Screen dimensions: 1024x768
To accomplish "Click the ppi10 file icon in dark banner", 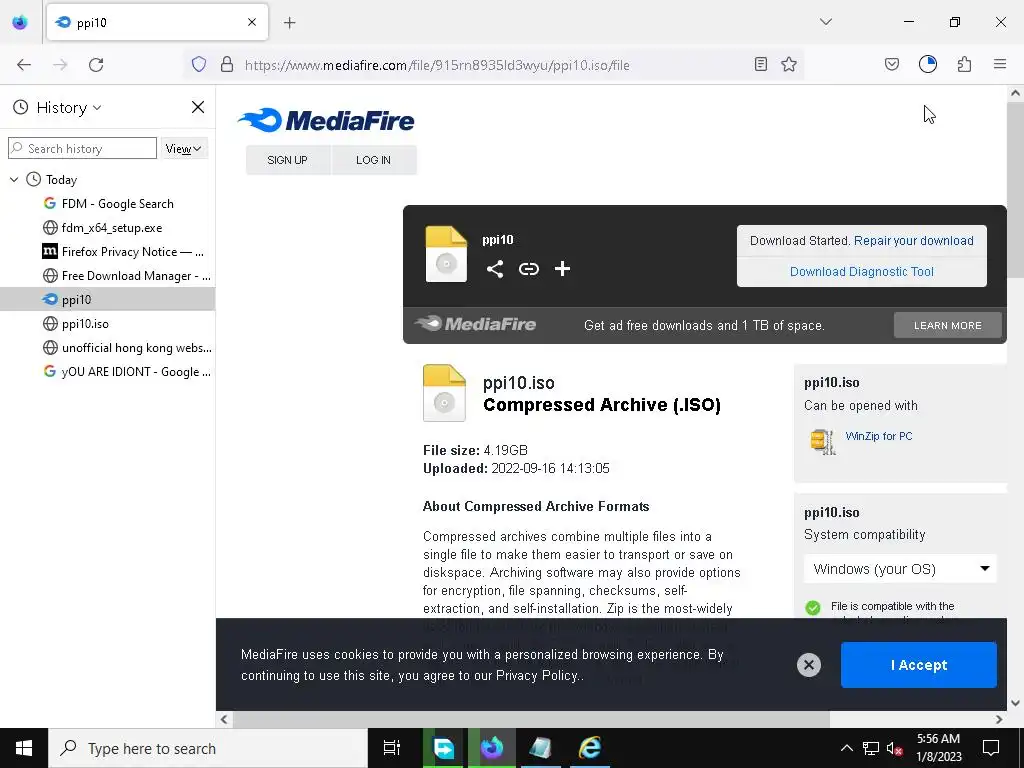I will (446, 255).
